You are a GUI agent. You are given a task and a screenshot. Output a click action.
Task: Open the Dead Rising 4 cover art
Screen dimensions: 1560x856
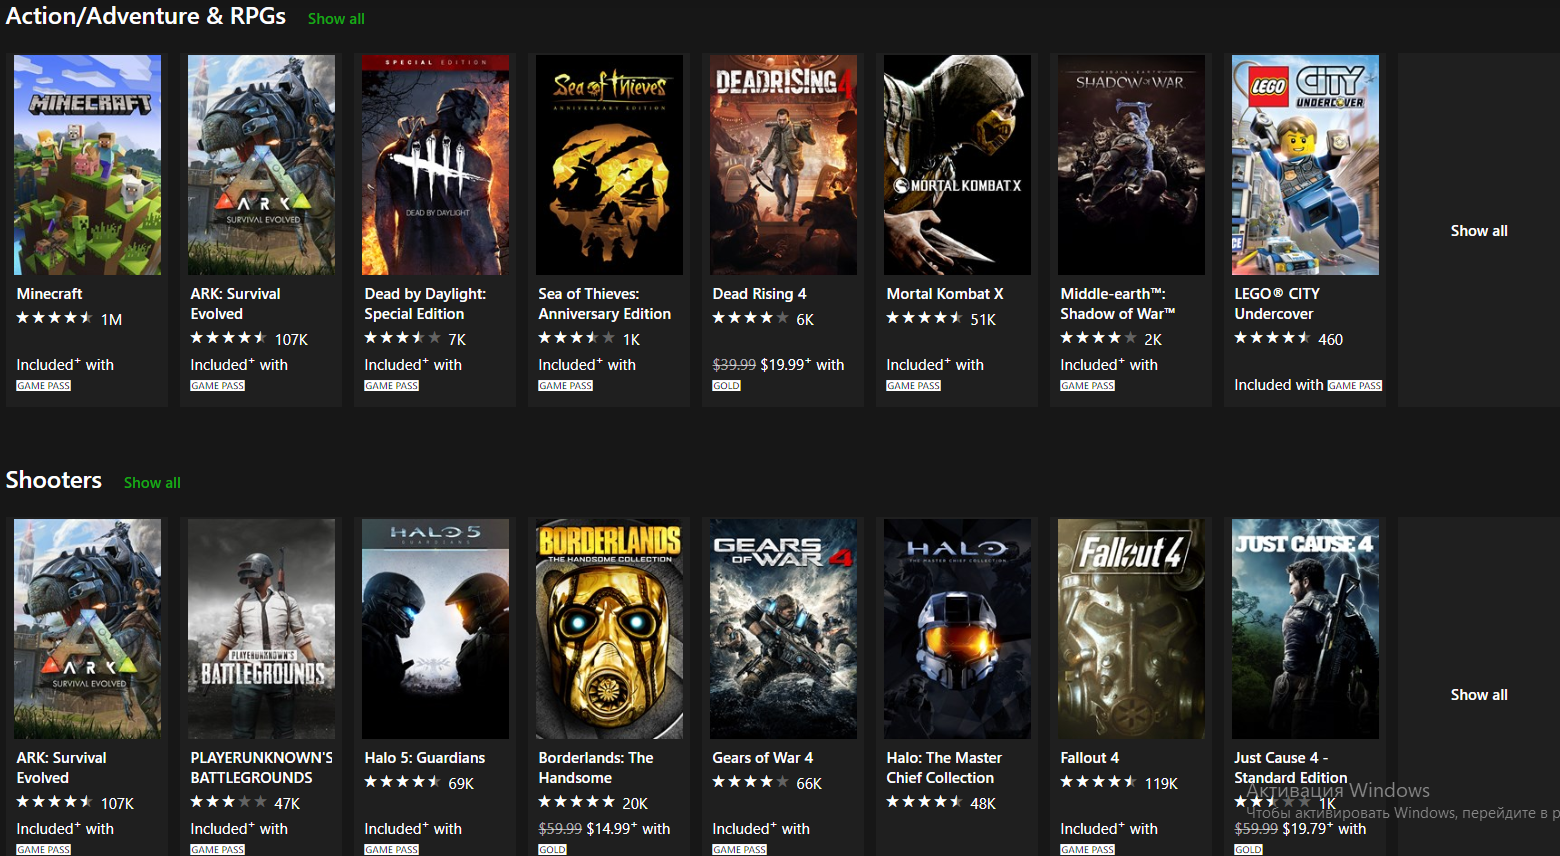pos(783,165)
